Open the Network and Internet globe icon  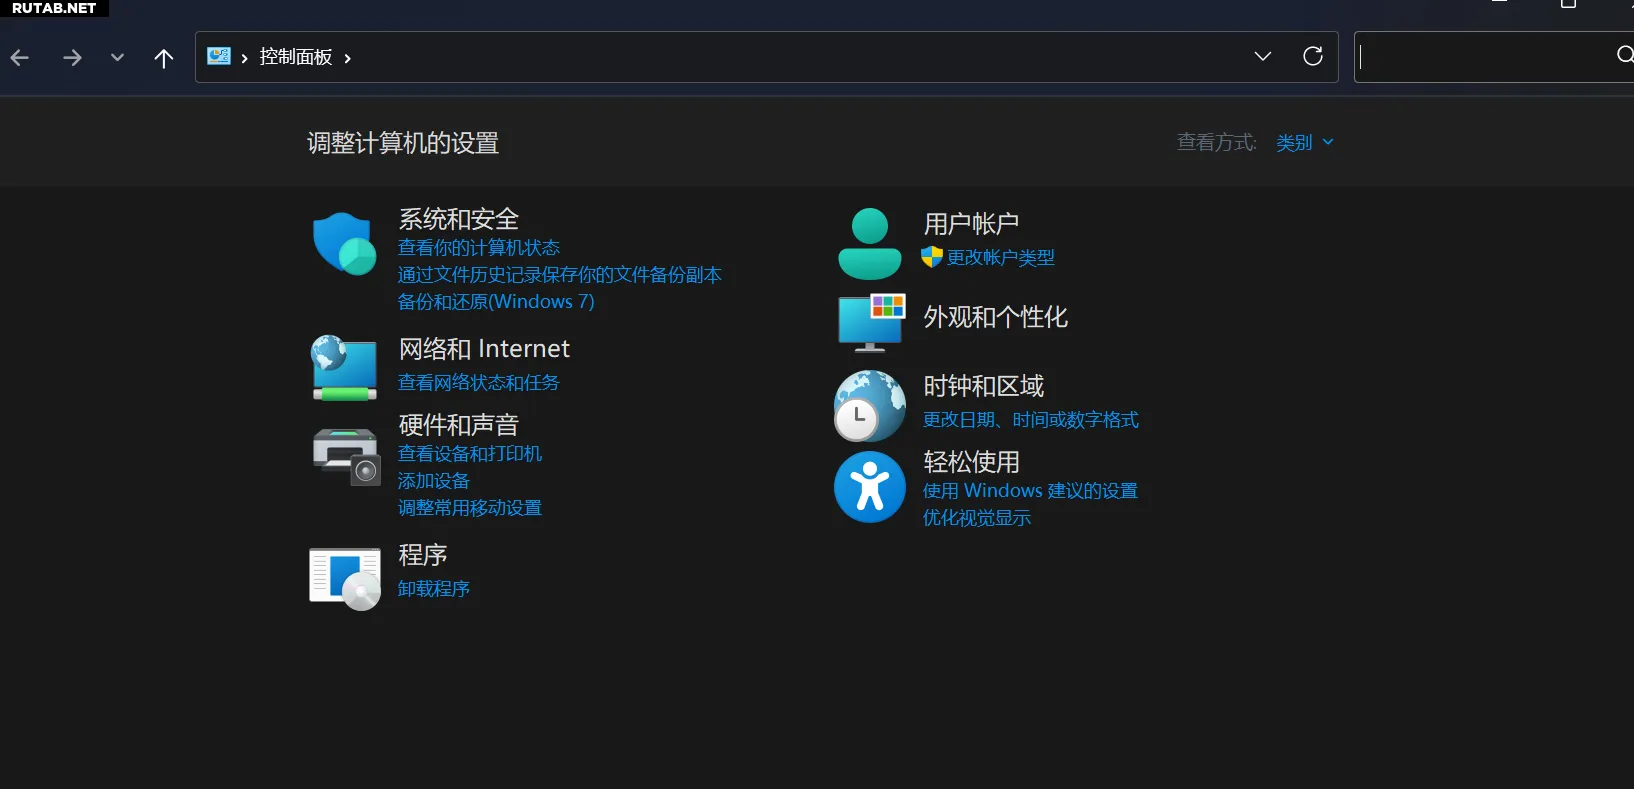tap(344, 367)
